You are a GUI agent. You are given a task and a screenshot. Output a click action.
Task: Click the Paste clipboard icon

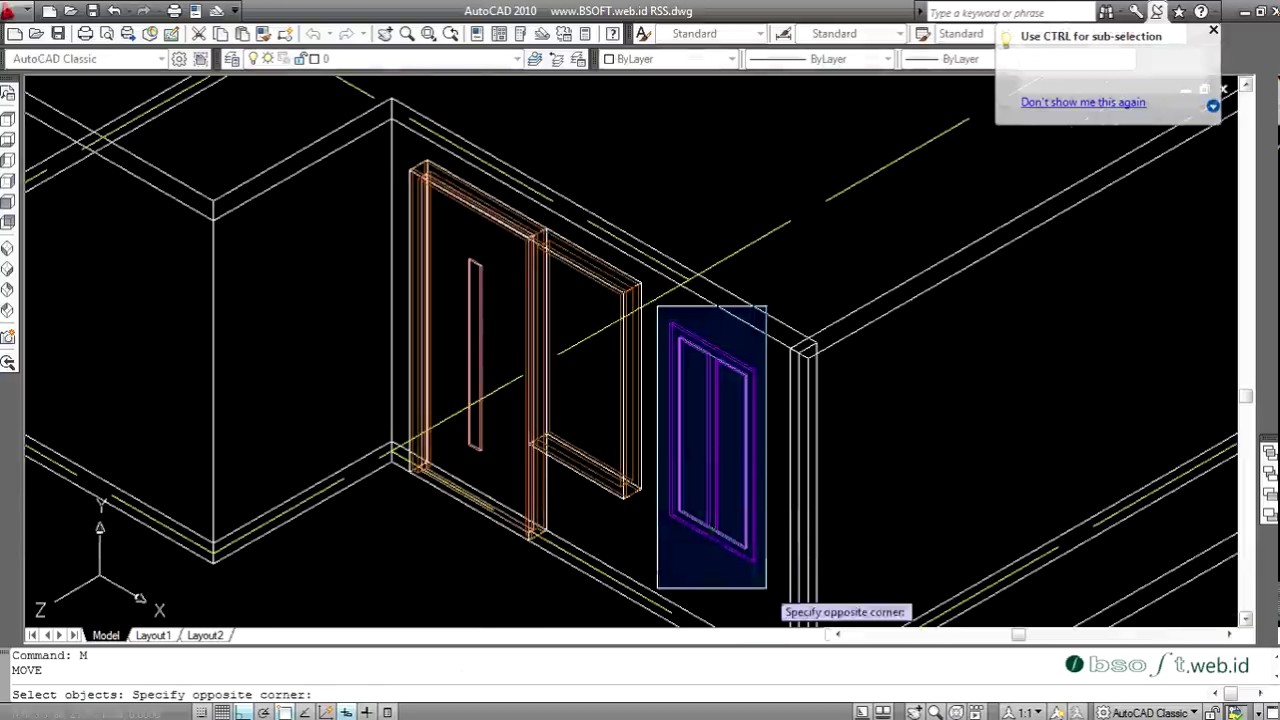tap(242, 34)
